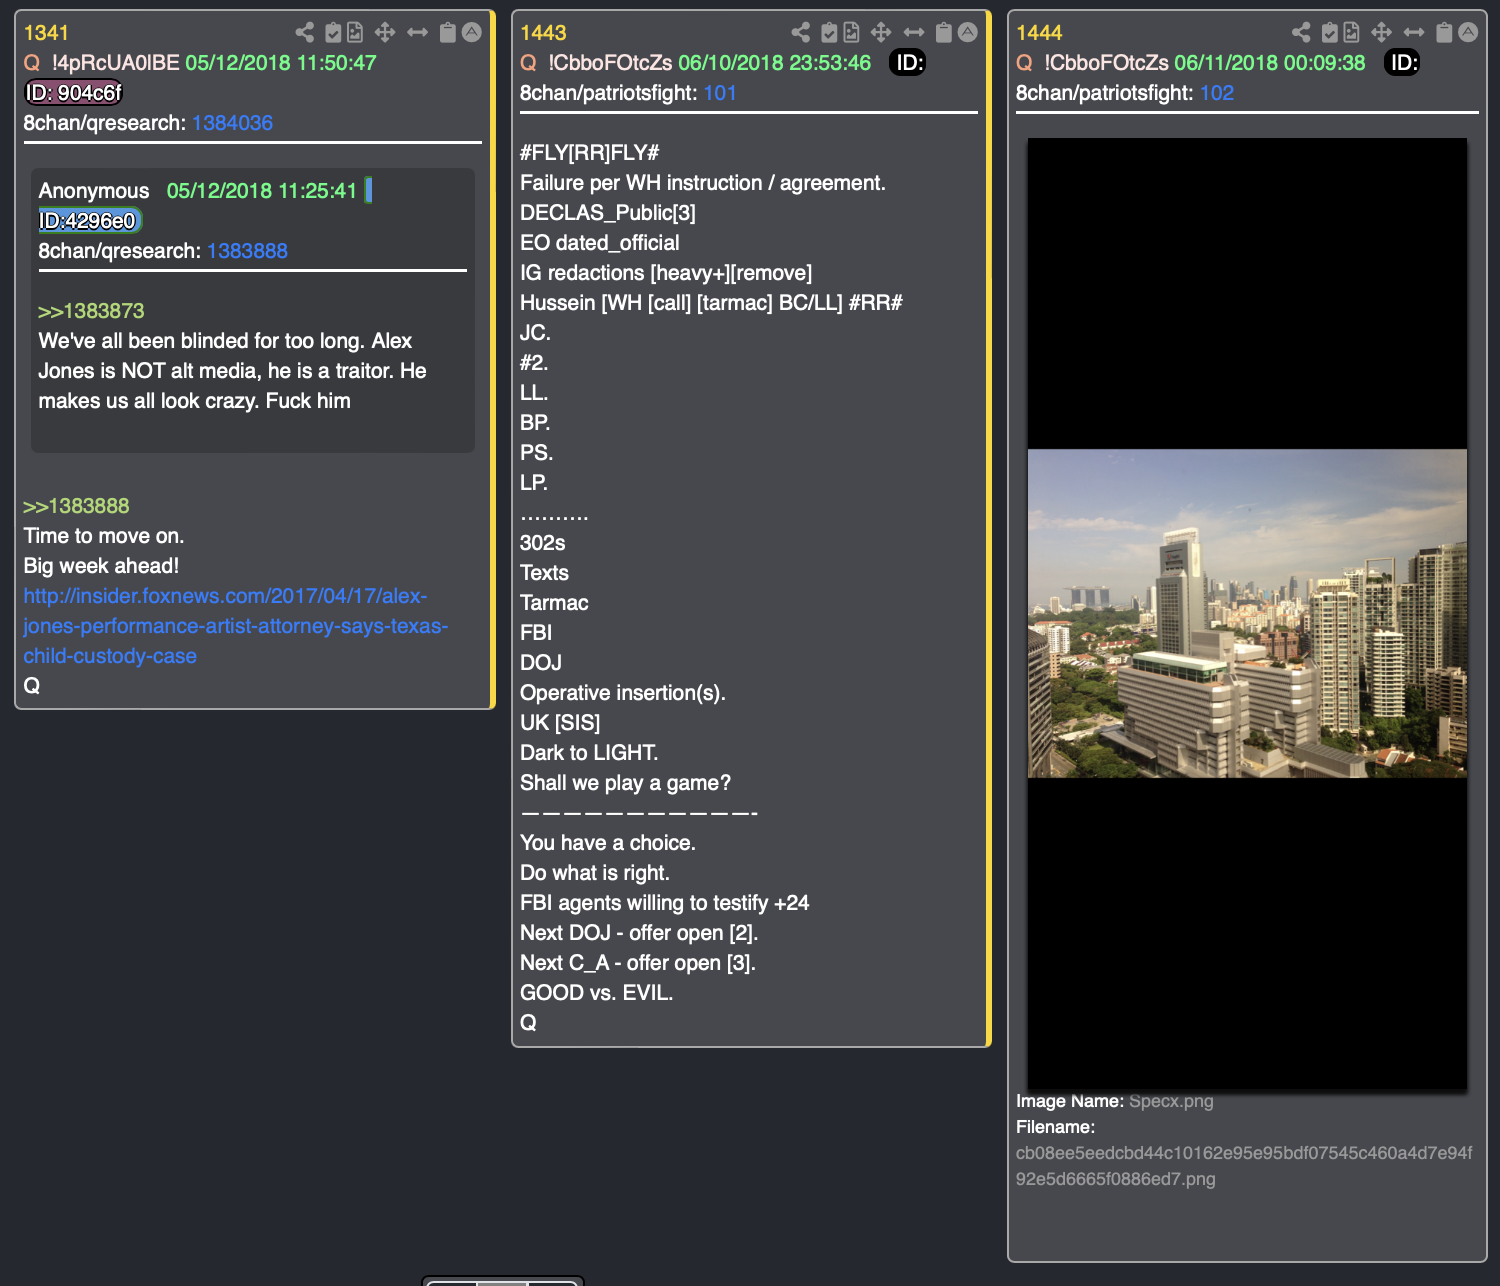Viewport: 1500px width, 1286px height.
Task: Click four-way move arrows icon on post 1443
Action: tap(881, 32)
